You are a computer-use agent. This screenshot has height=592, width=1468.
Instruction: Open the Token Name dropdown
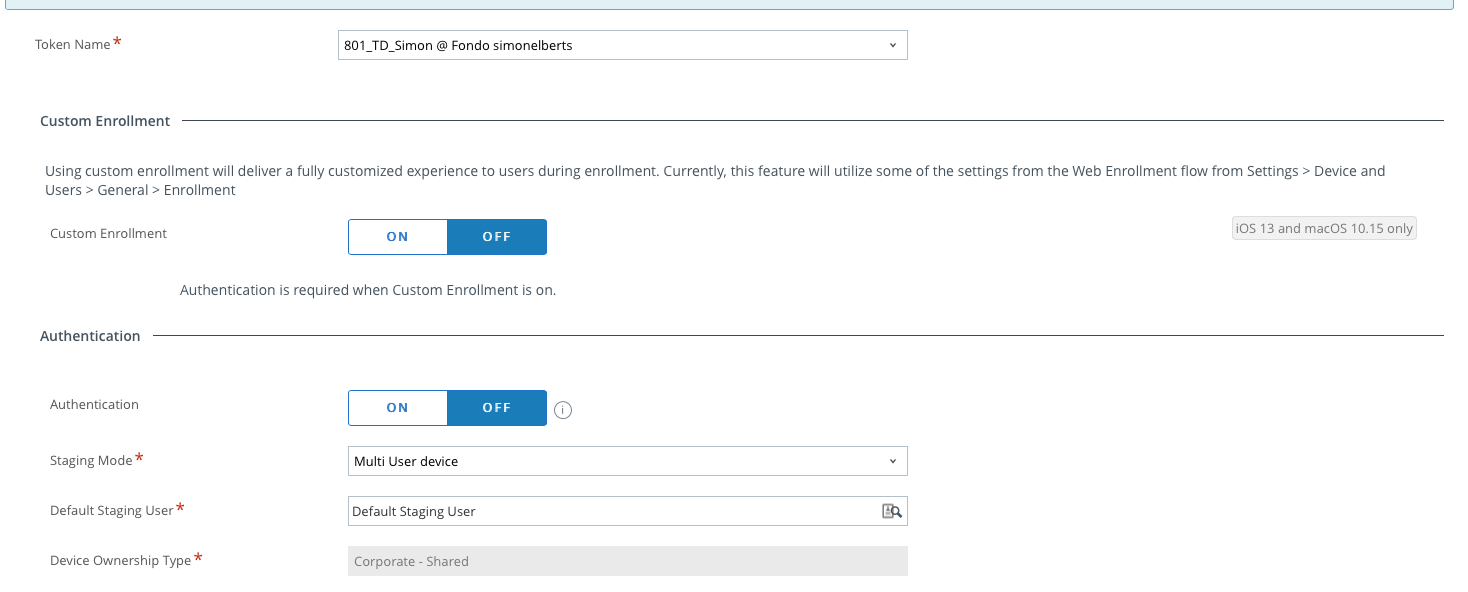pos(622,45)
